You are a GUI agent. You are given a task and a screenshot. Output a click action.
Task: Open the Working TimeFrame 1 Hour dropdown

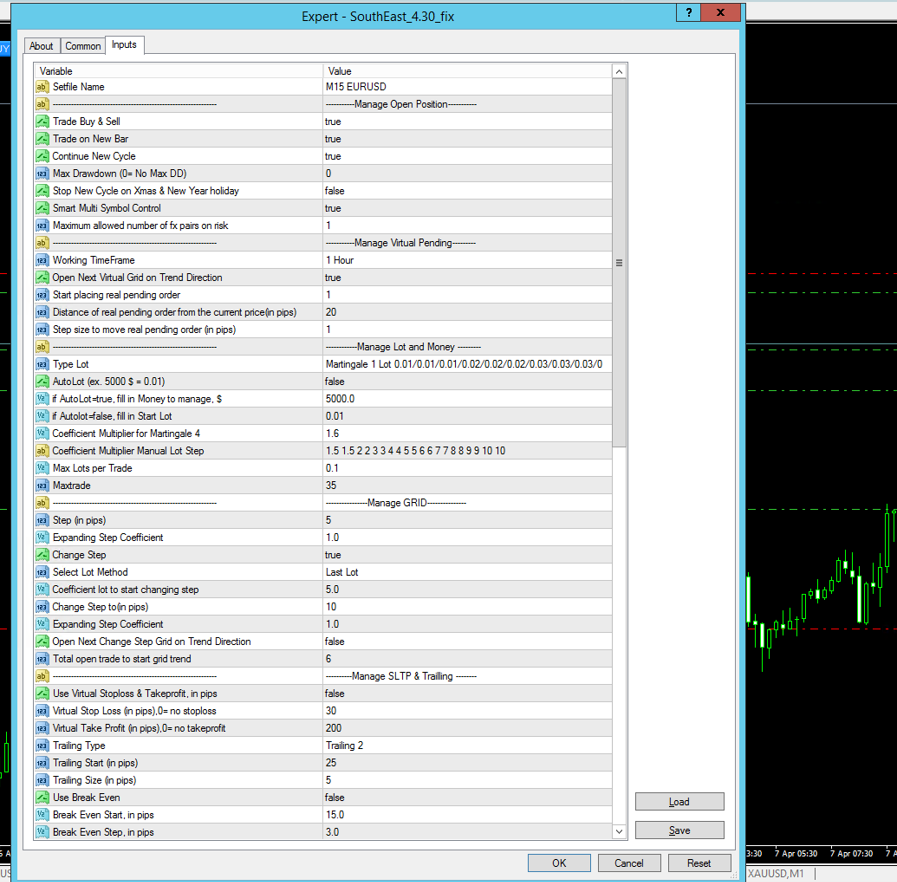click(x=466, y=260)
